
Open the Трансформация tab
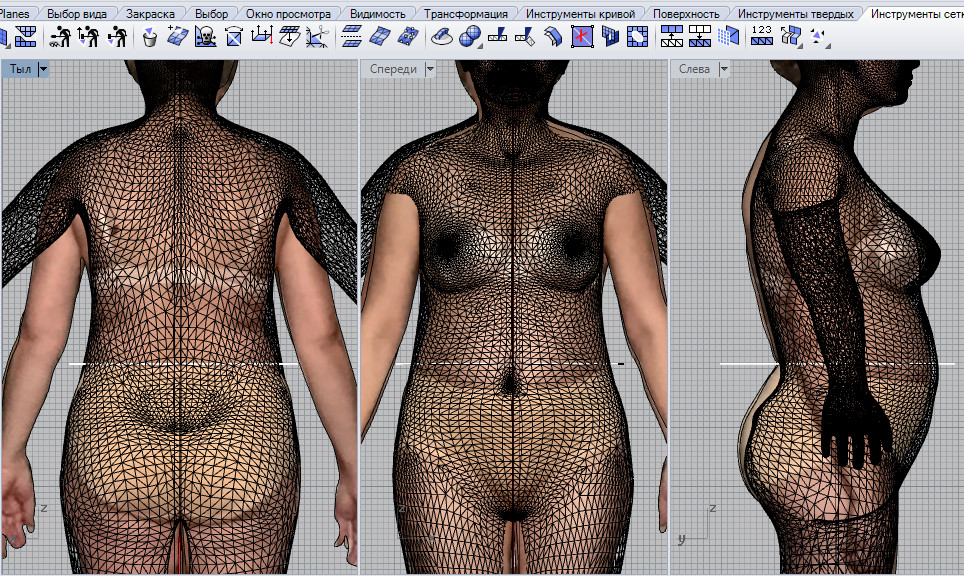pos(465,14)
